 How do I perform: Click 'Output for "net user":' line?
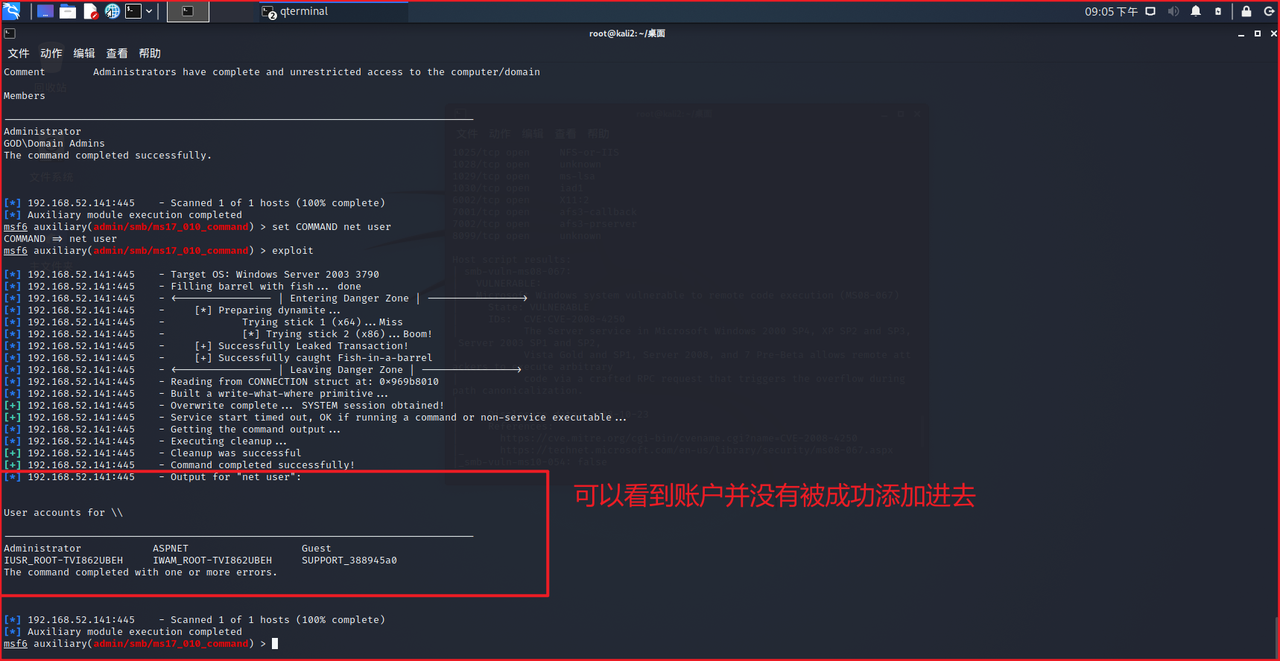[x=236, y=477]
